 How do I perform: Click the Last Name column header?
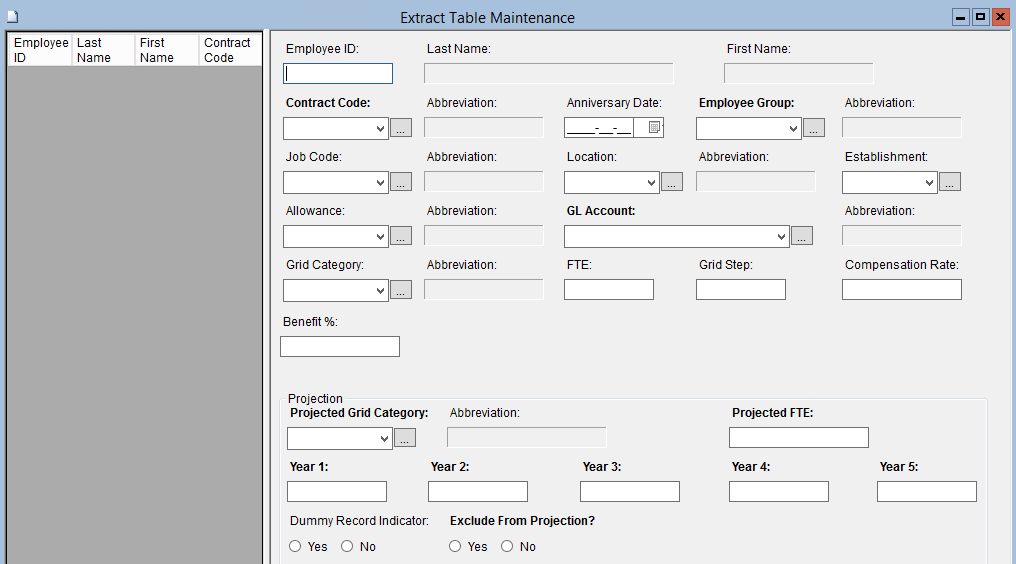(103, 50)
